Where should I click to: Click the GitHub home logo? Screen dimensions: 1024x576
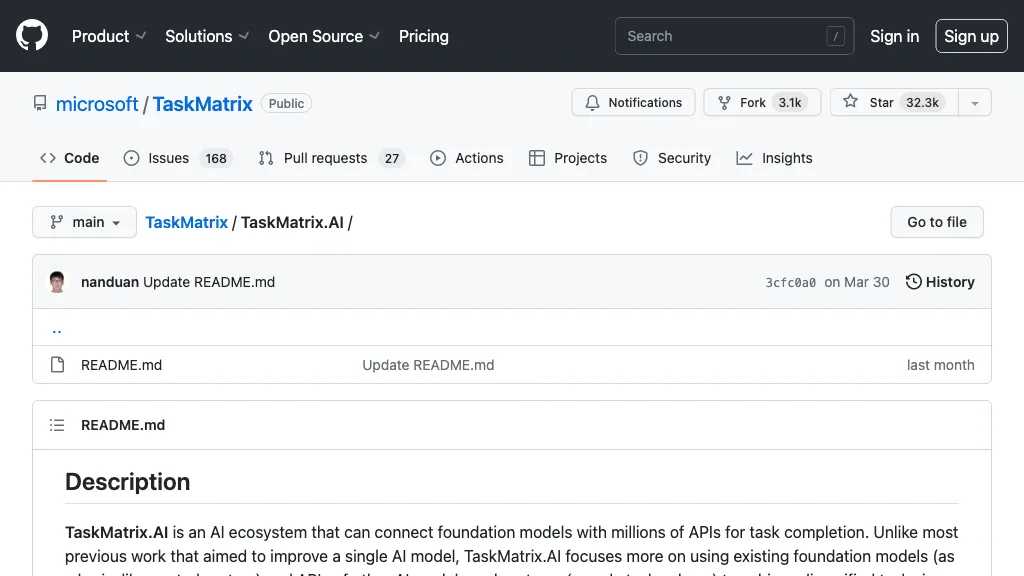point(31,36)
